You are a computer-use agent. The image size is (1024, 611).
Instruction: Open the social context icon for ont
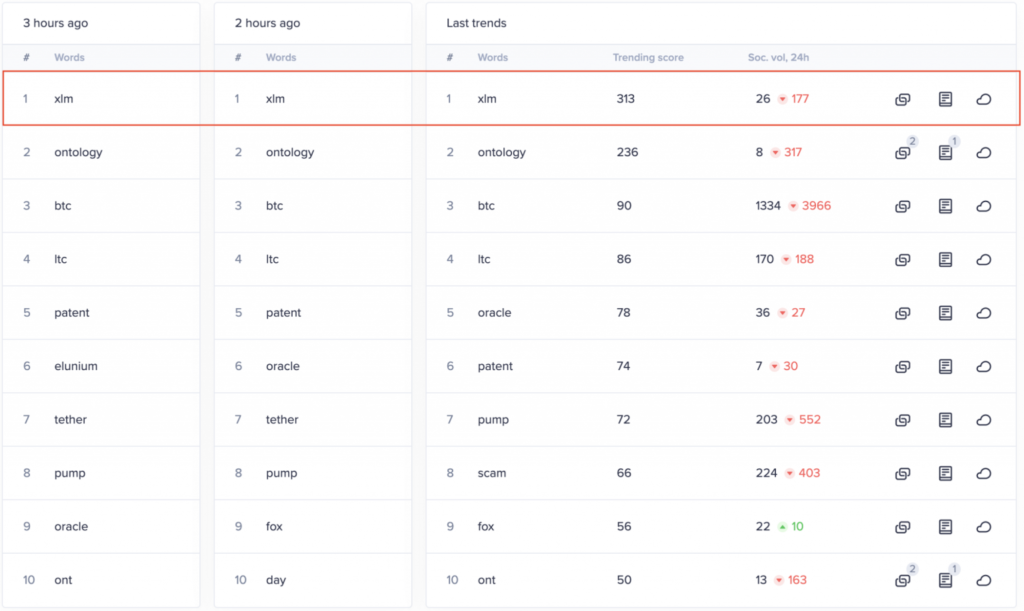tap(945, 580)
